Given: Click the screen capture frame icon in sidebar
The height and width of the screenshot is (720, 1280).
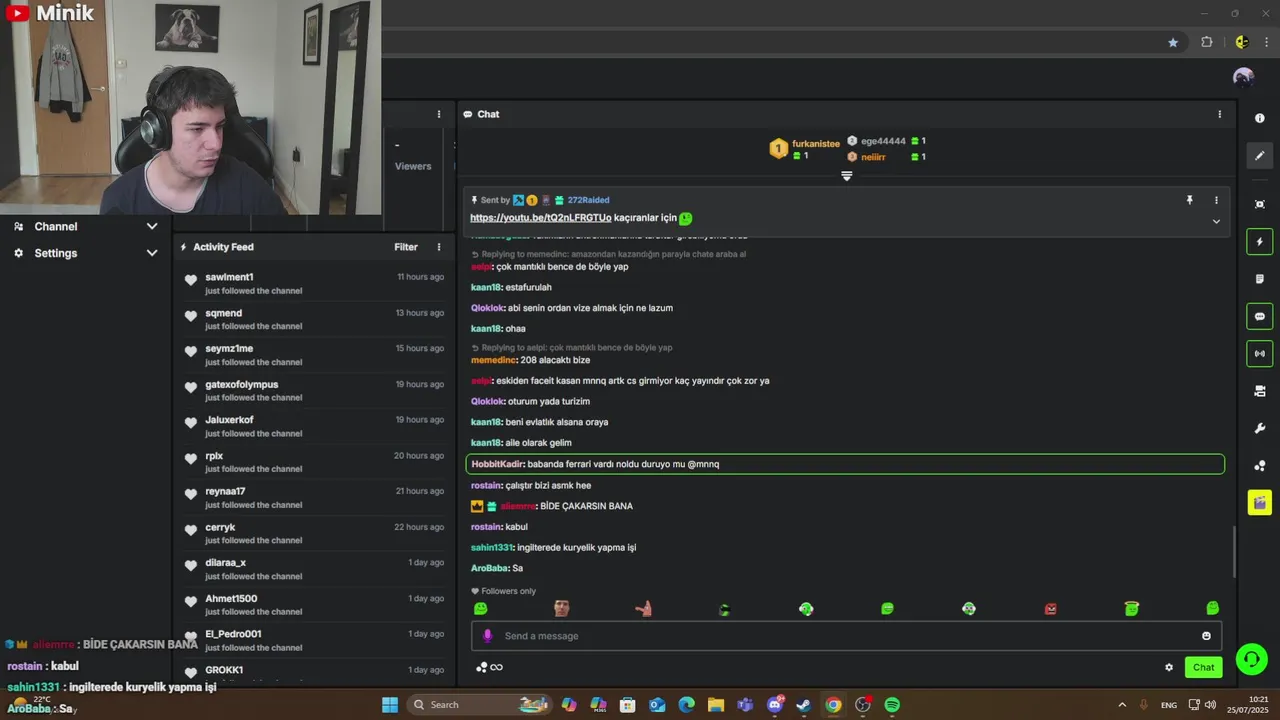Looking at the screenshot, I should pos(1259,204).
